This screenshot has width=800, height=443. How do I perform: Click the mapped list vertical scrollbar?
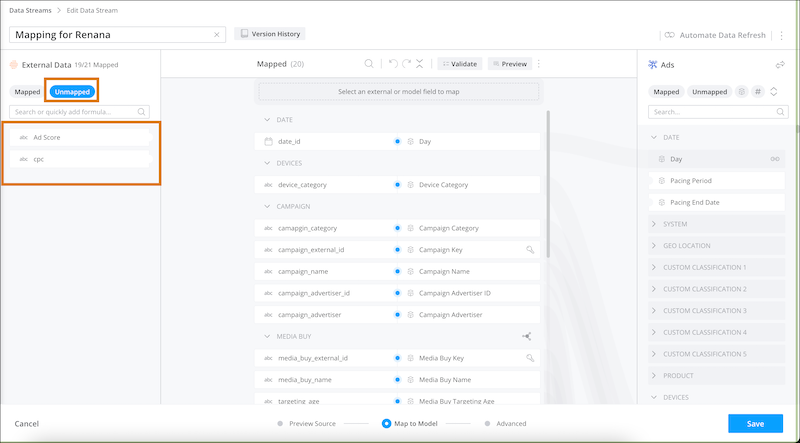548,184
